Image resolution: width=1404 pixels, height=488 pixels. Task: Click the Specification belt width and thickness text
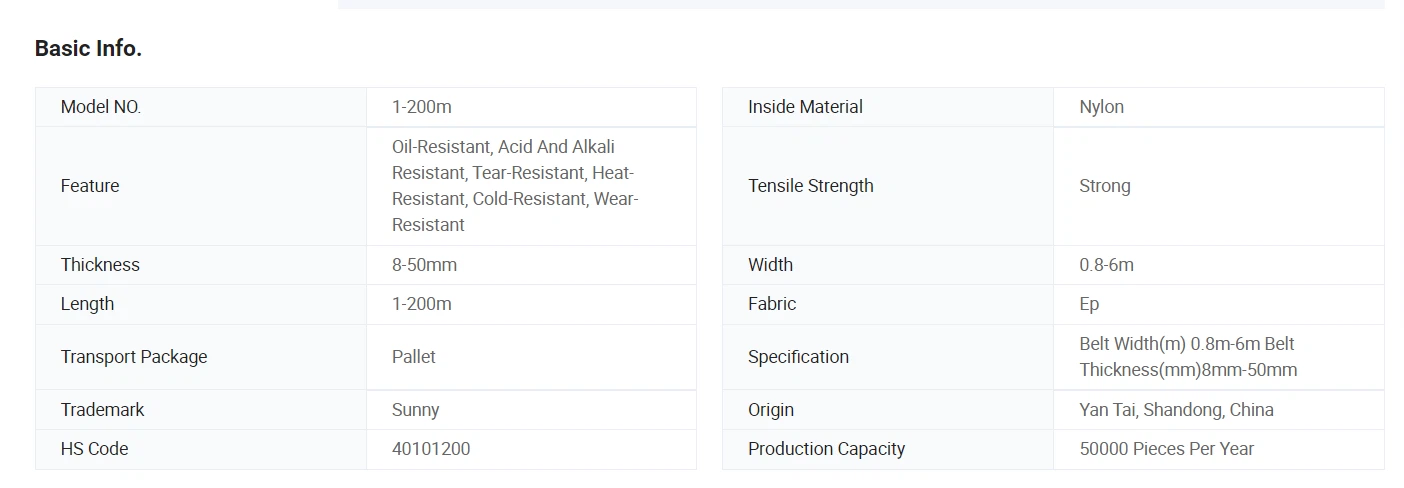[1188, 357]
